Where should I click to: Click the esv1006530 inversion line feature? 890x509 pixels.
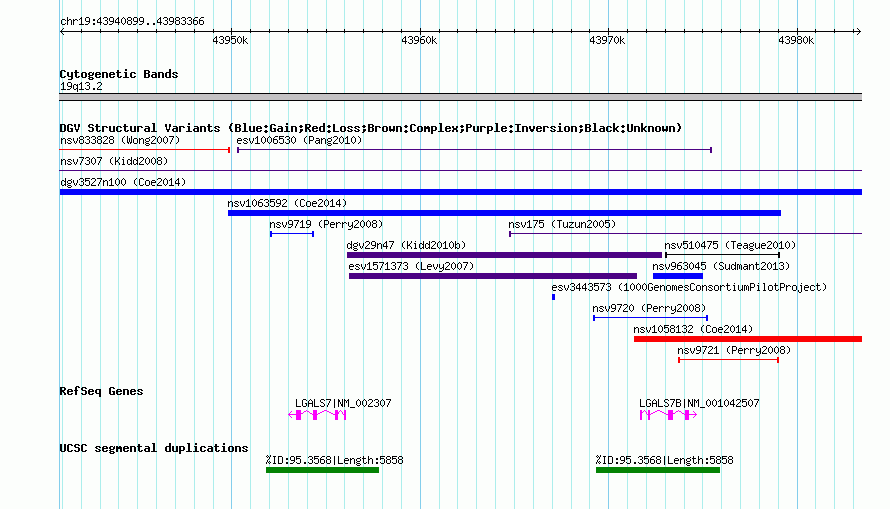475,150
